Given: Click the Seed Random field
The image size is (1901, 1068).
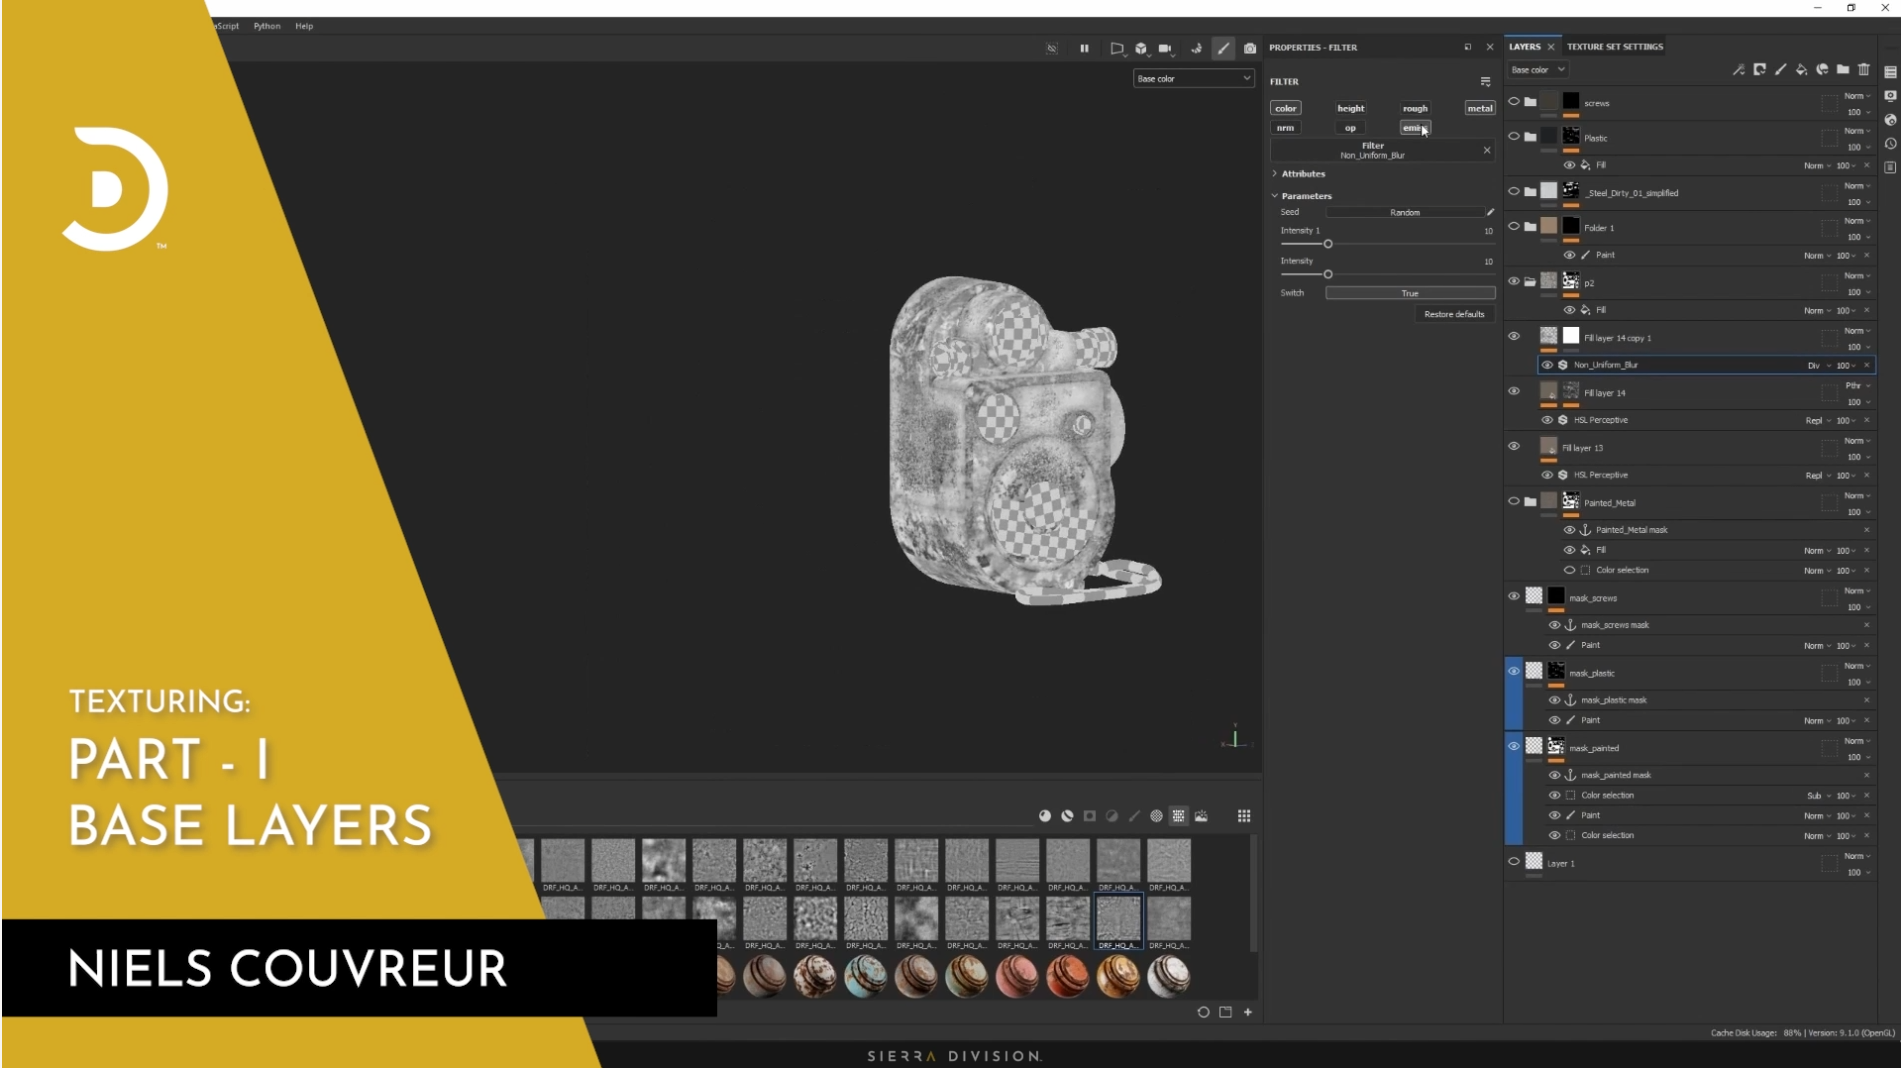Looking at the screenshot, I should tap(1404, 212).
